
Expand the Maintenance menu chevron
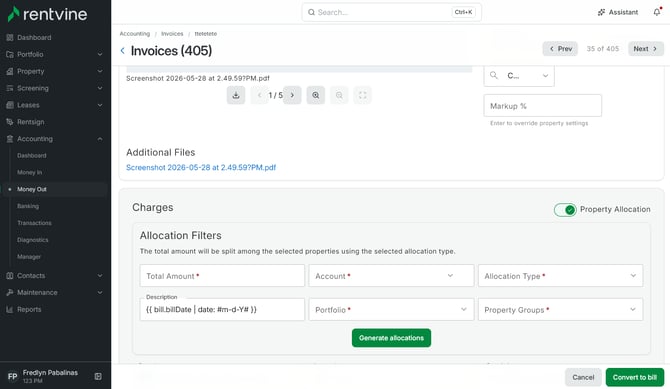click(x=100, y=292)
